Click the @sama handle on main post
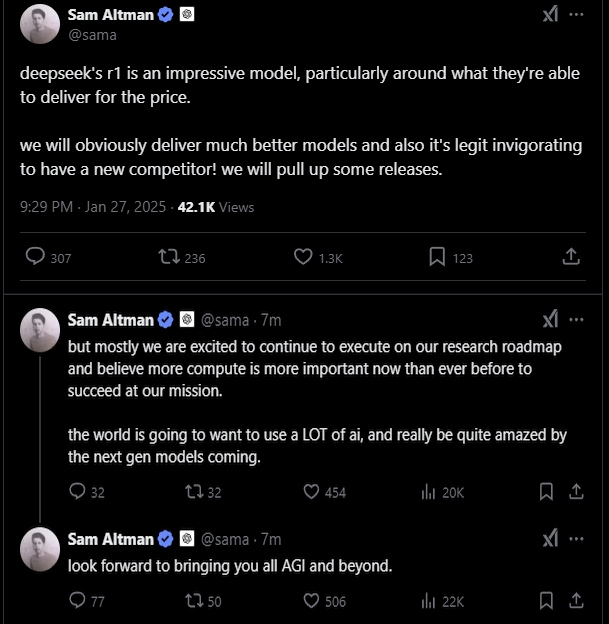Image resolution: width=609 pixels, height=624 pixels. [x=92, y=35]
